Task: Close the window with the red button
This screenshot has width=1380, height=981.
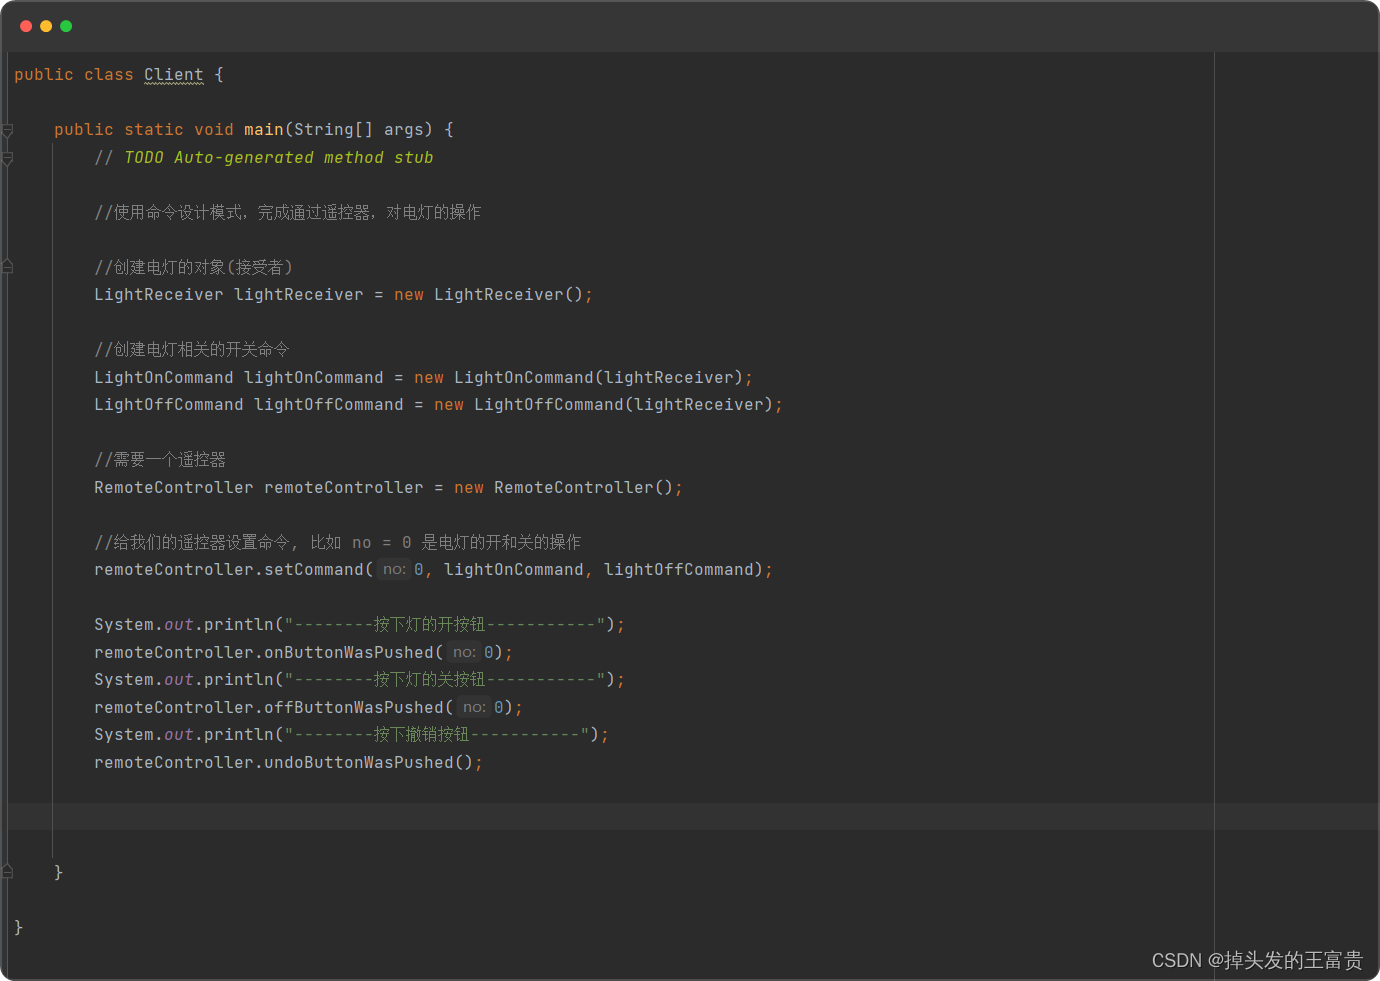Action: 26,26
